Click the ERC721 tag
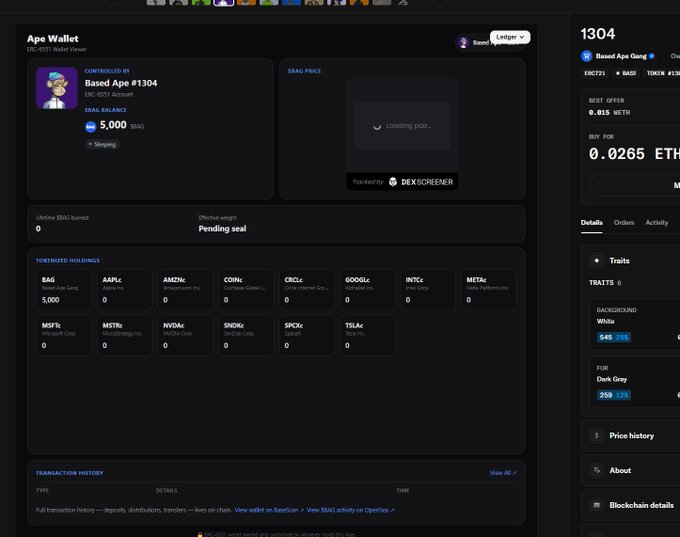680x537 pixels. click(595, 73)
